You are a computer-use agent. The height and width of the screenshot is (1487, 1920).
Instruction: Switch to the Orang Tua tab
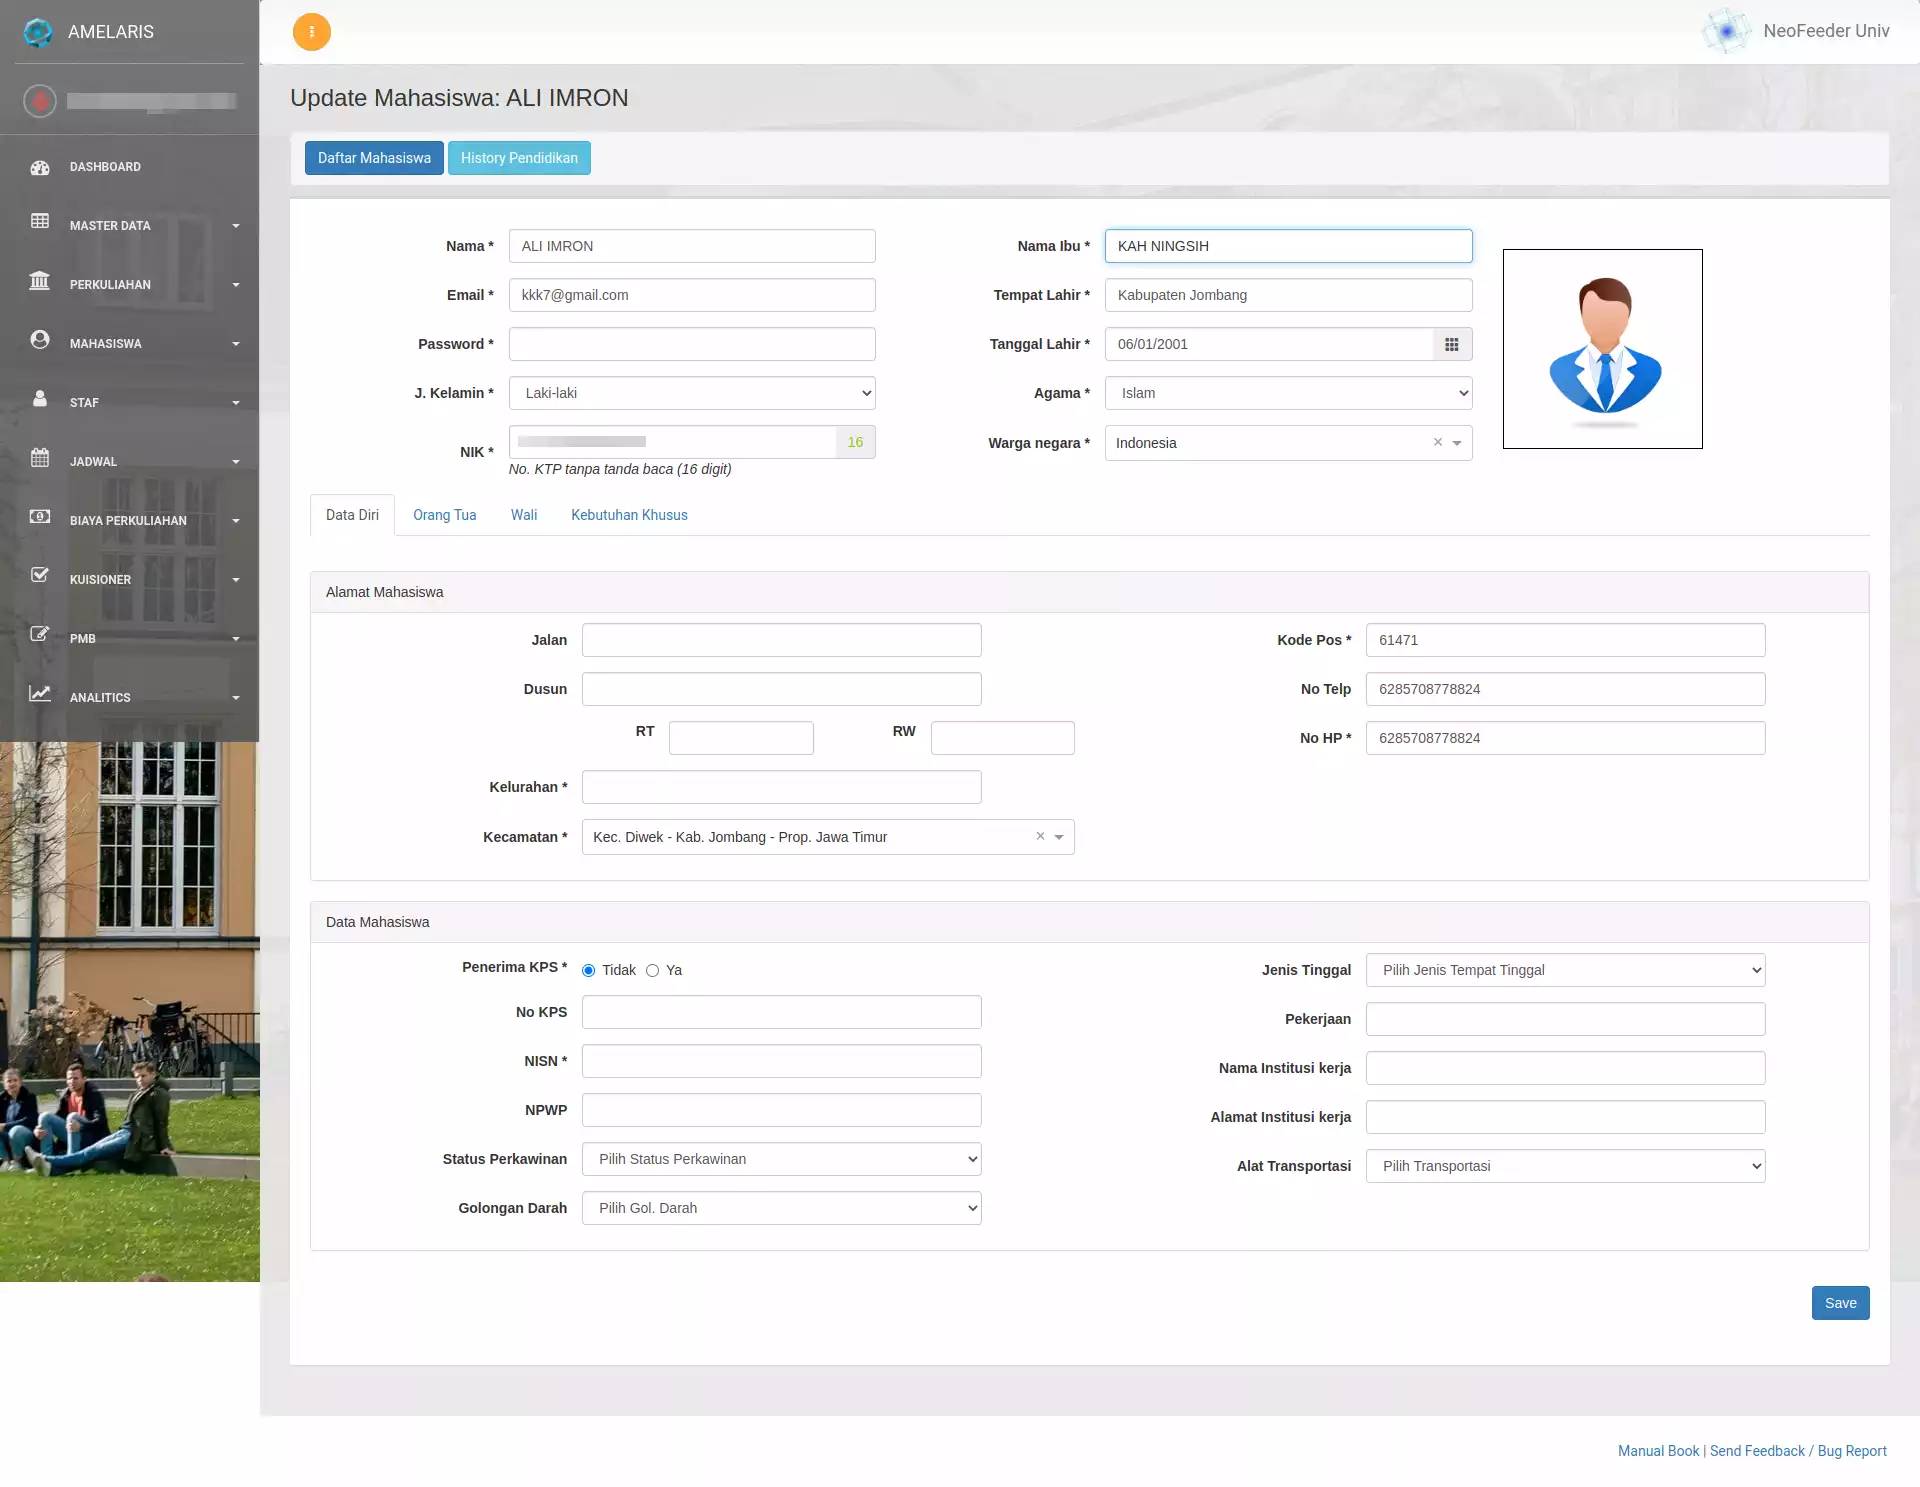tap(444, 515)
